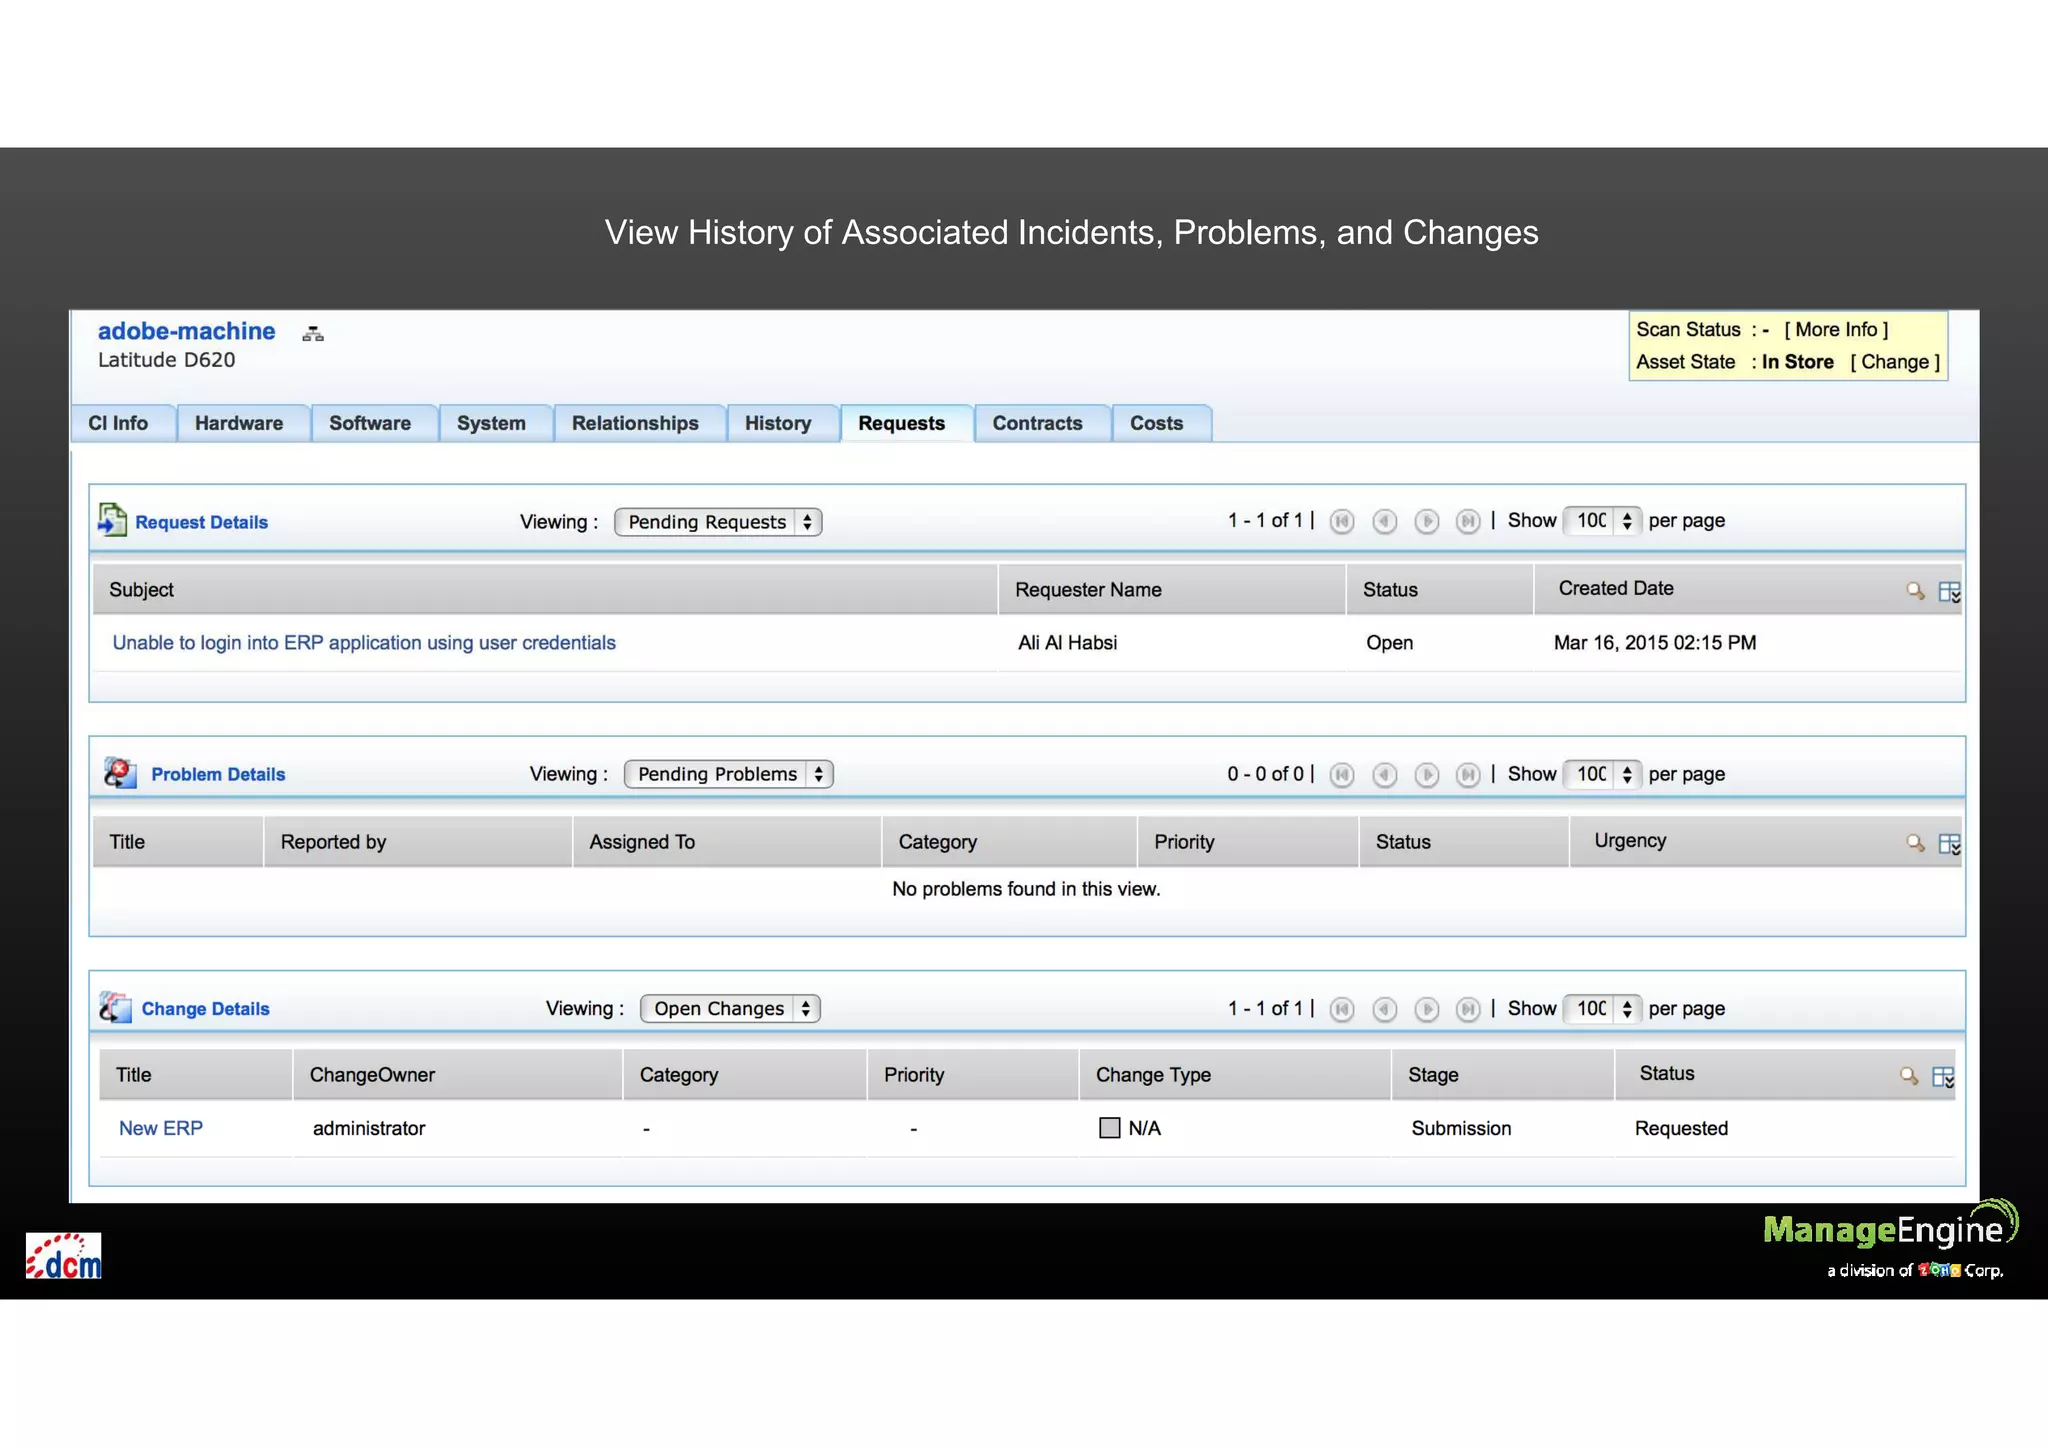Toggle the N/A Change Type checkbox
This screenshot has width=2048, height=1447.
[x=1109, y=1128]
